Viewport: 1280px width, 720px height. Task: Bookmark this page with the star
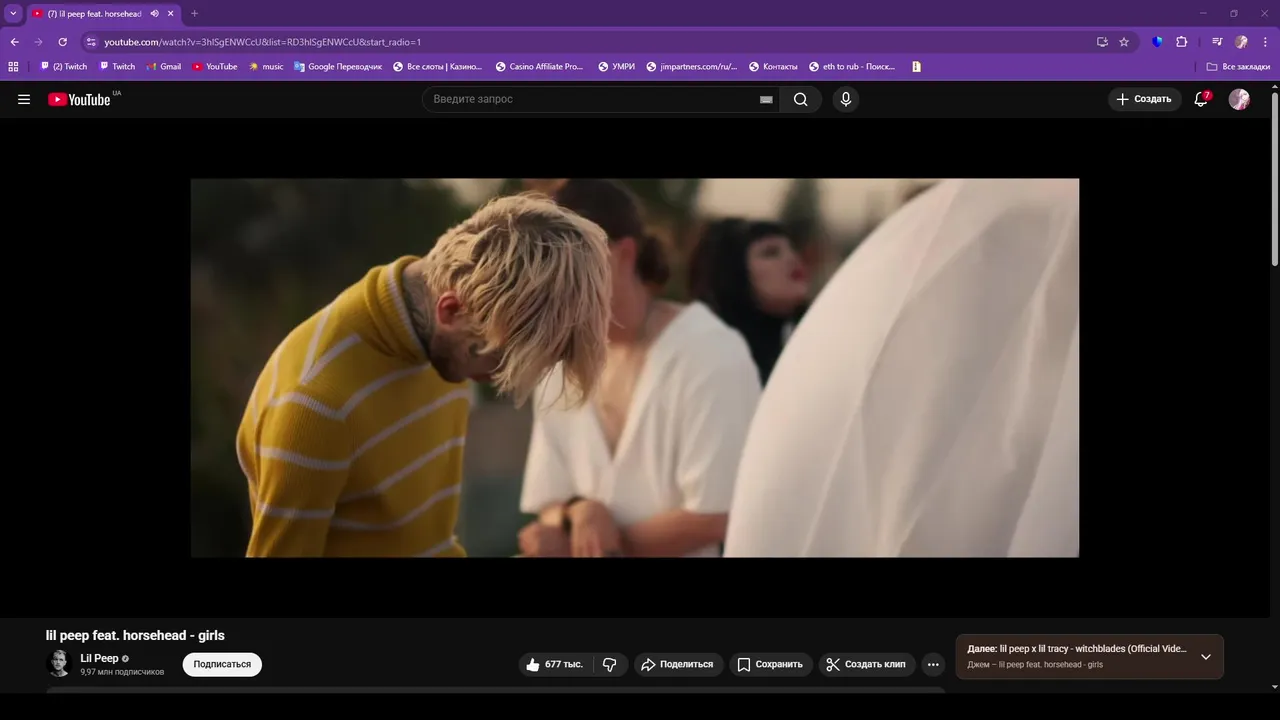coord(1124,42)
